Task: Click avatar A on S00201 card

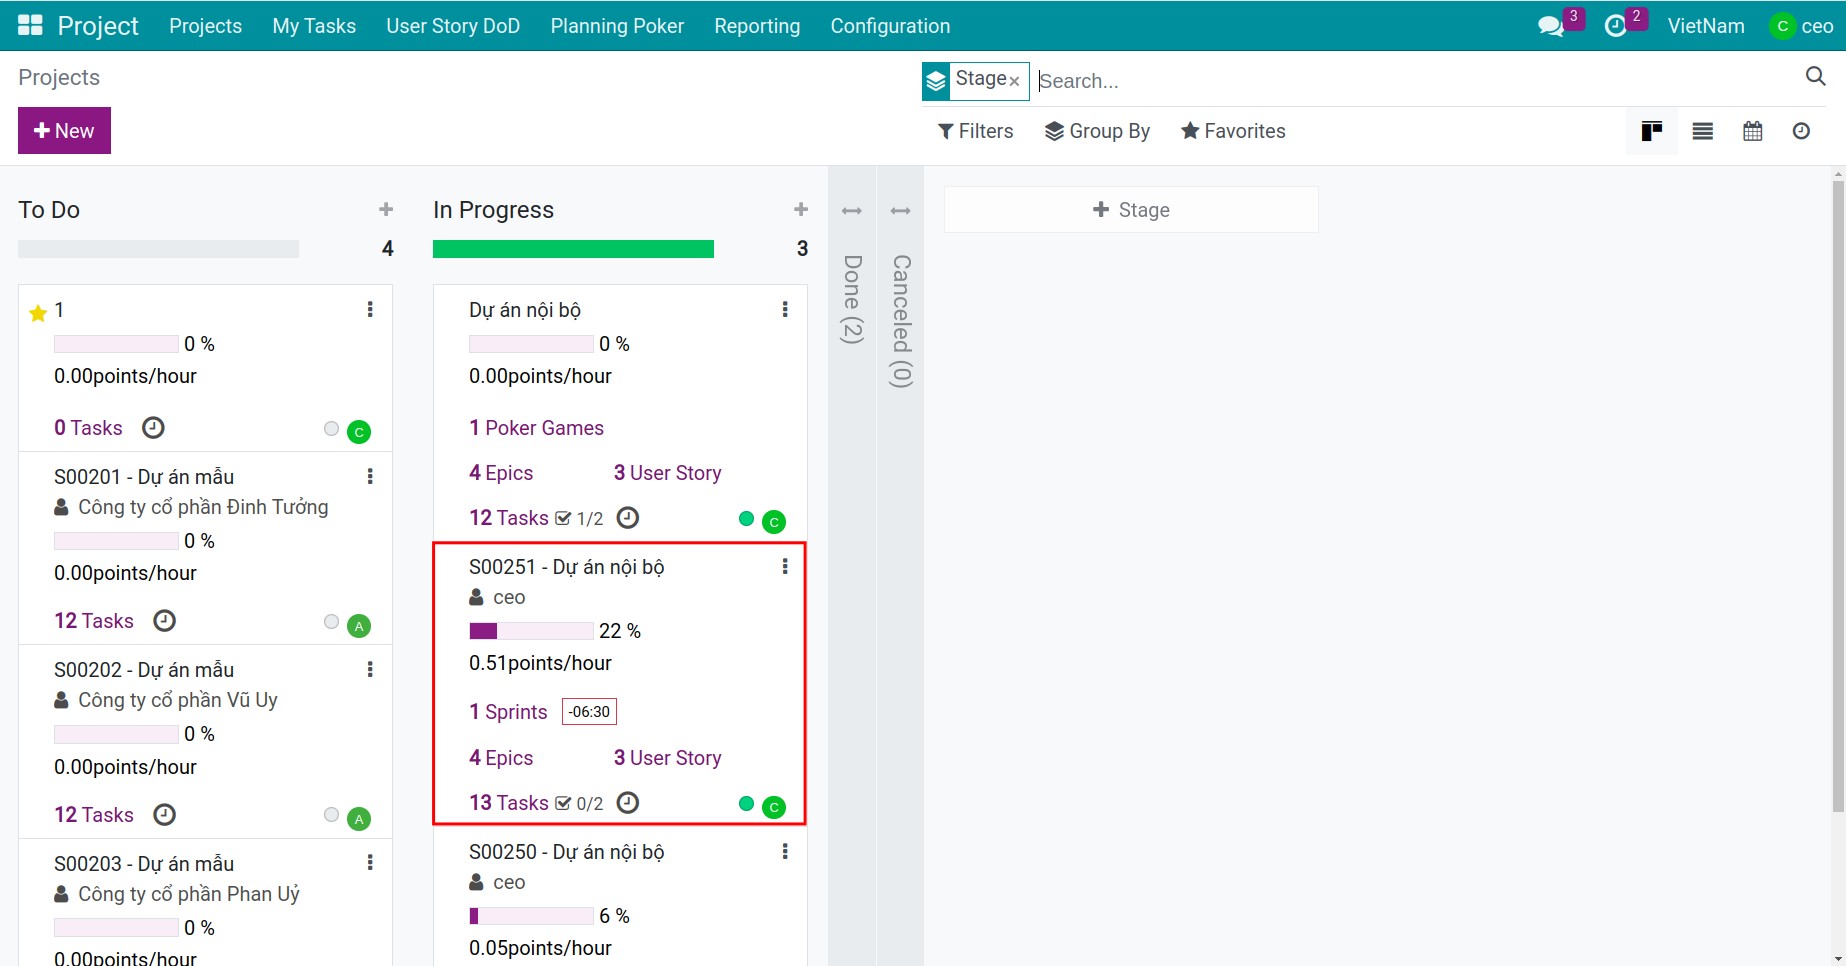Action: click(359, 626)
